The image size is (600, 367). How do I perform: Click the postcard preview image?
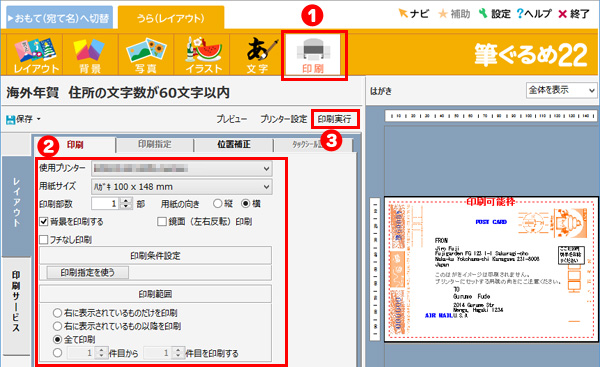click(x=491, y=269)
